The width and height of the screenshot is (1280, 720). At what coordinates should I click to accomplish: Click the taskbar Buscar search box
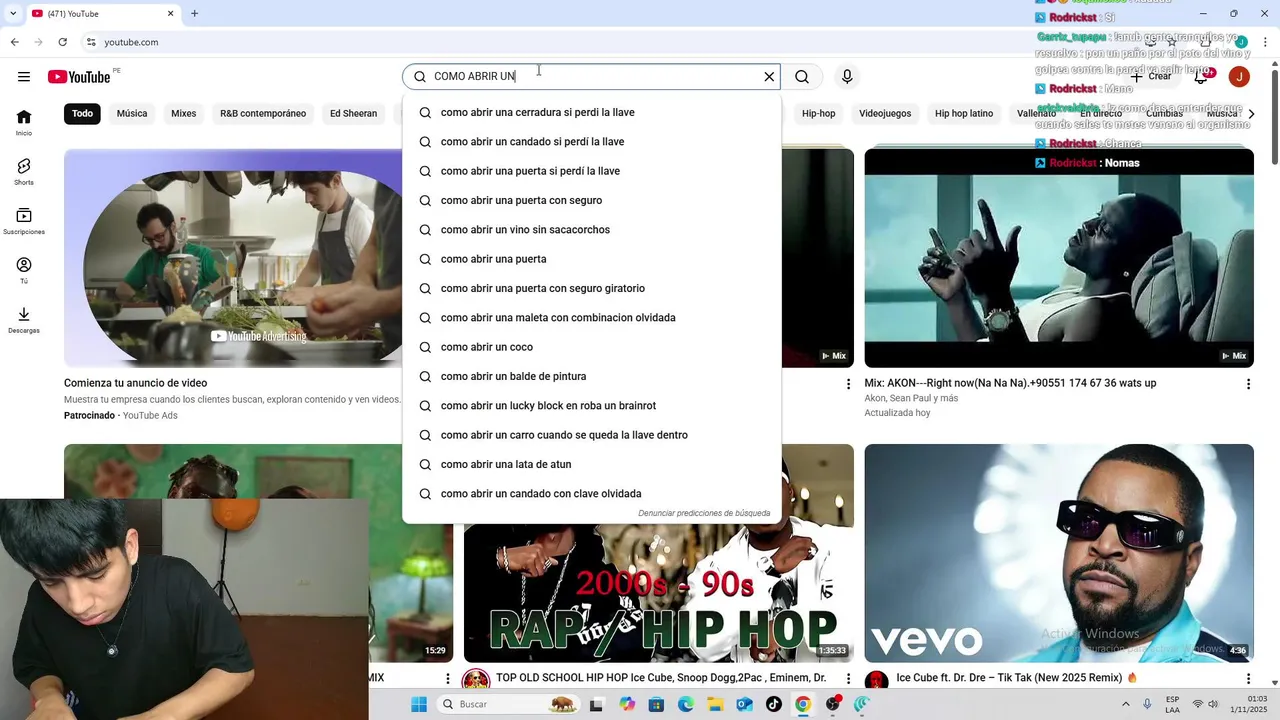(x=509, y=704)
